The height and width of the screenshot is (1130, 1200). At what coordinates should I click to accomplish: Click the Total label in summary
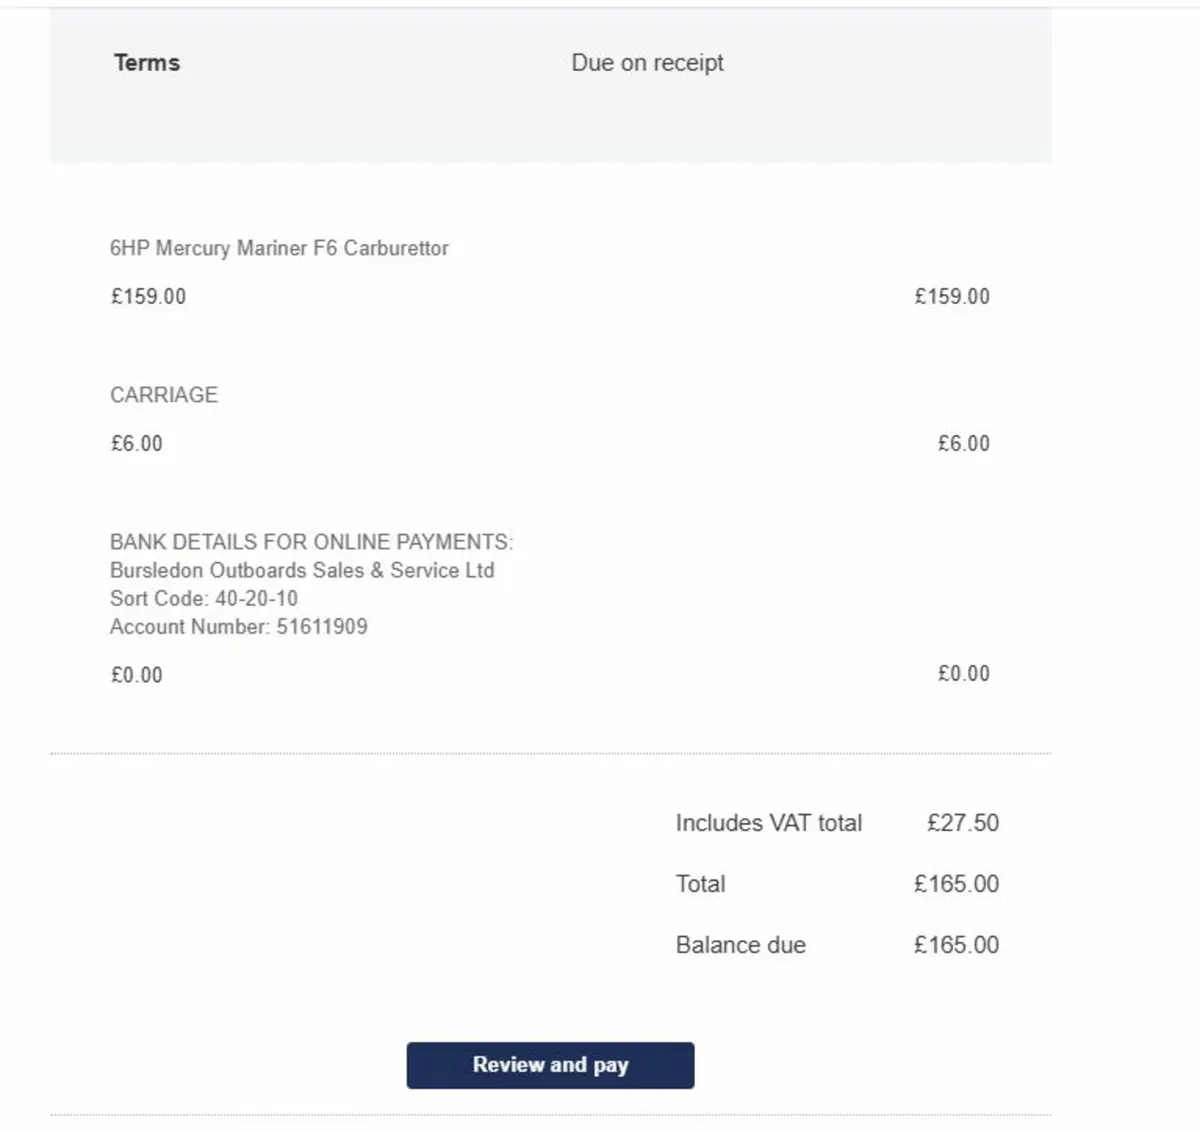700,884
